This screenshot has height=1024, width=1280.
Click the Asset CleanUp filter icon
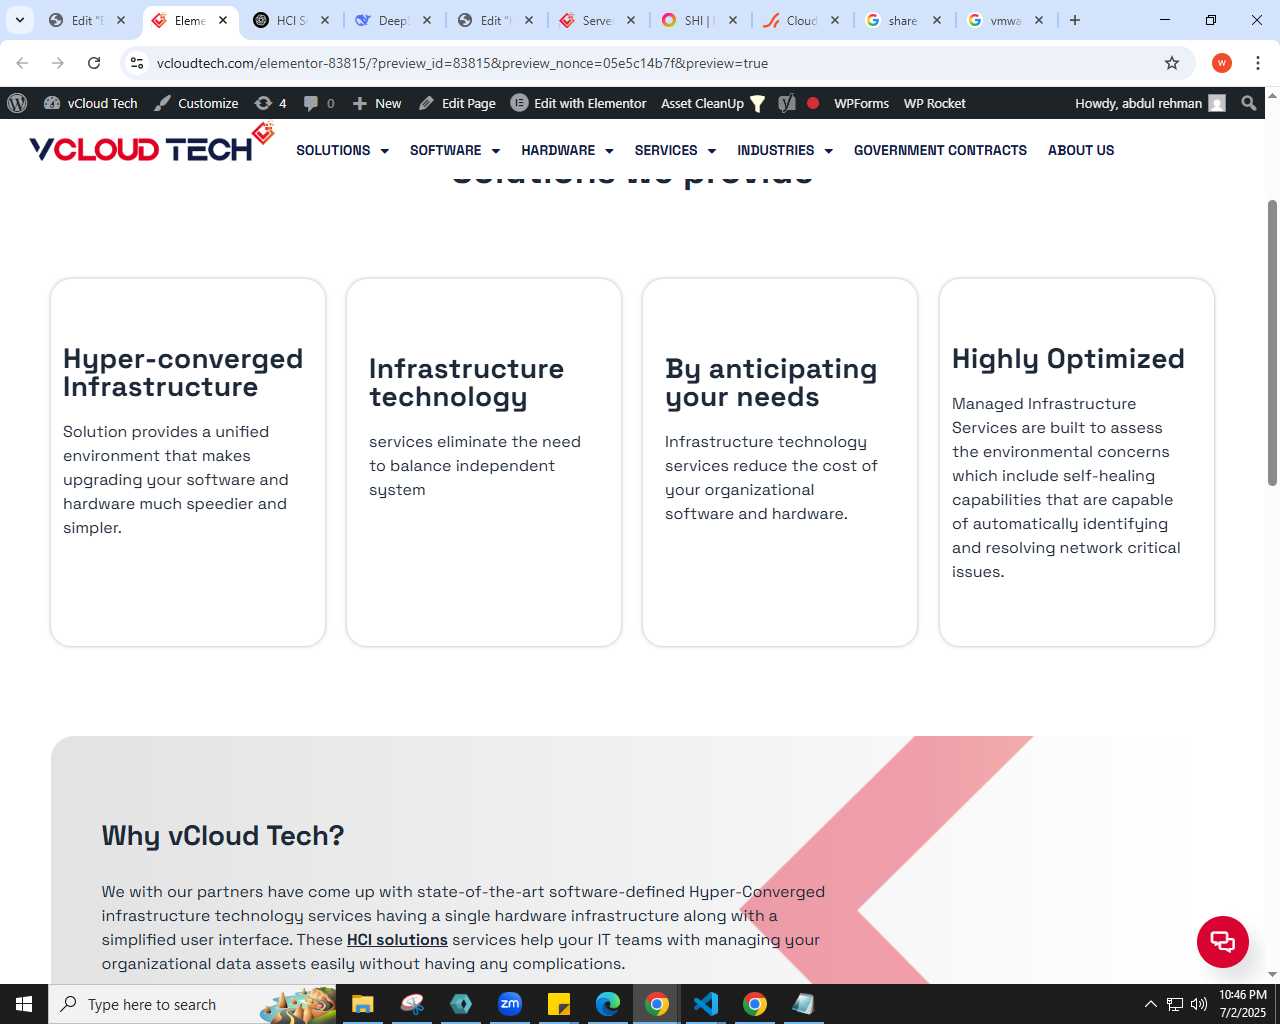[x=758, y=103]
